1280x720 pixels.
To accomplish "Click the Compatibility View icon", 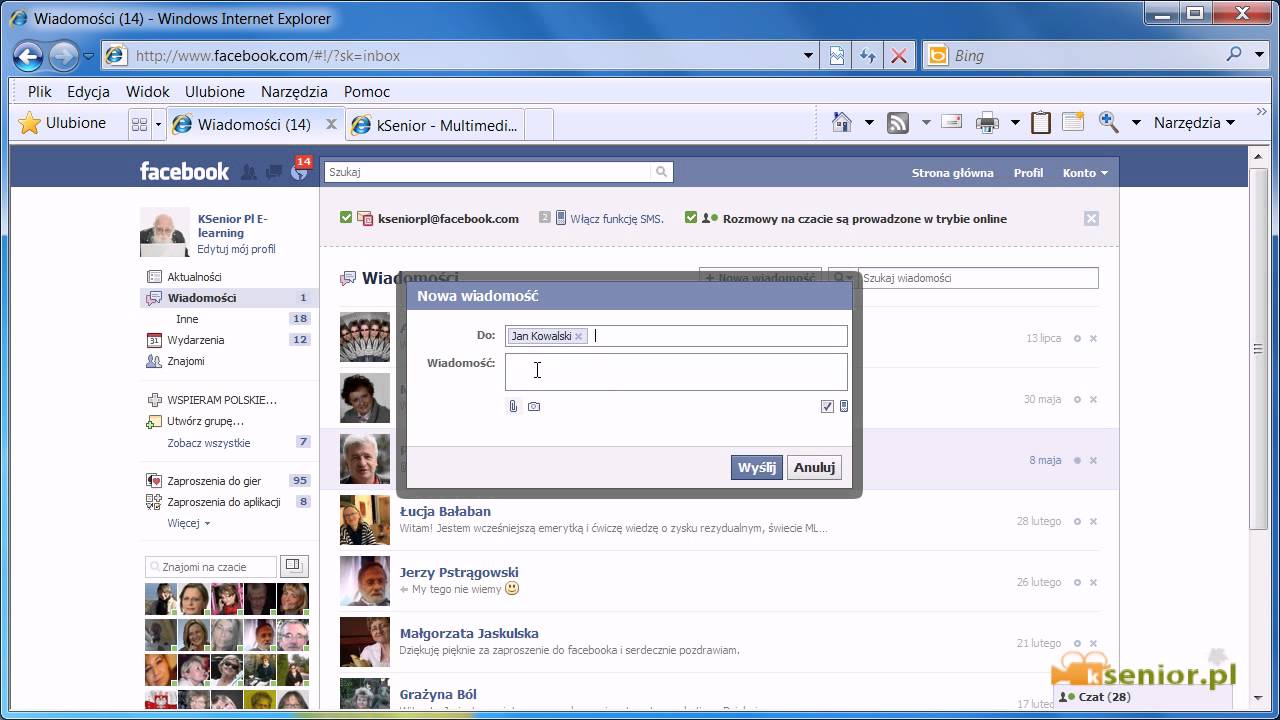I will point(838,56).
